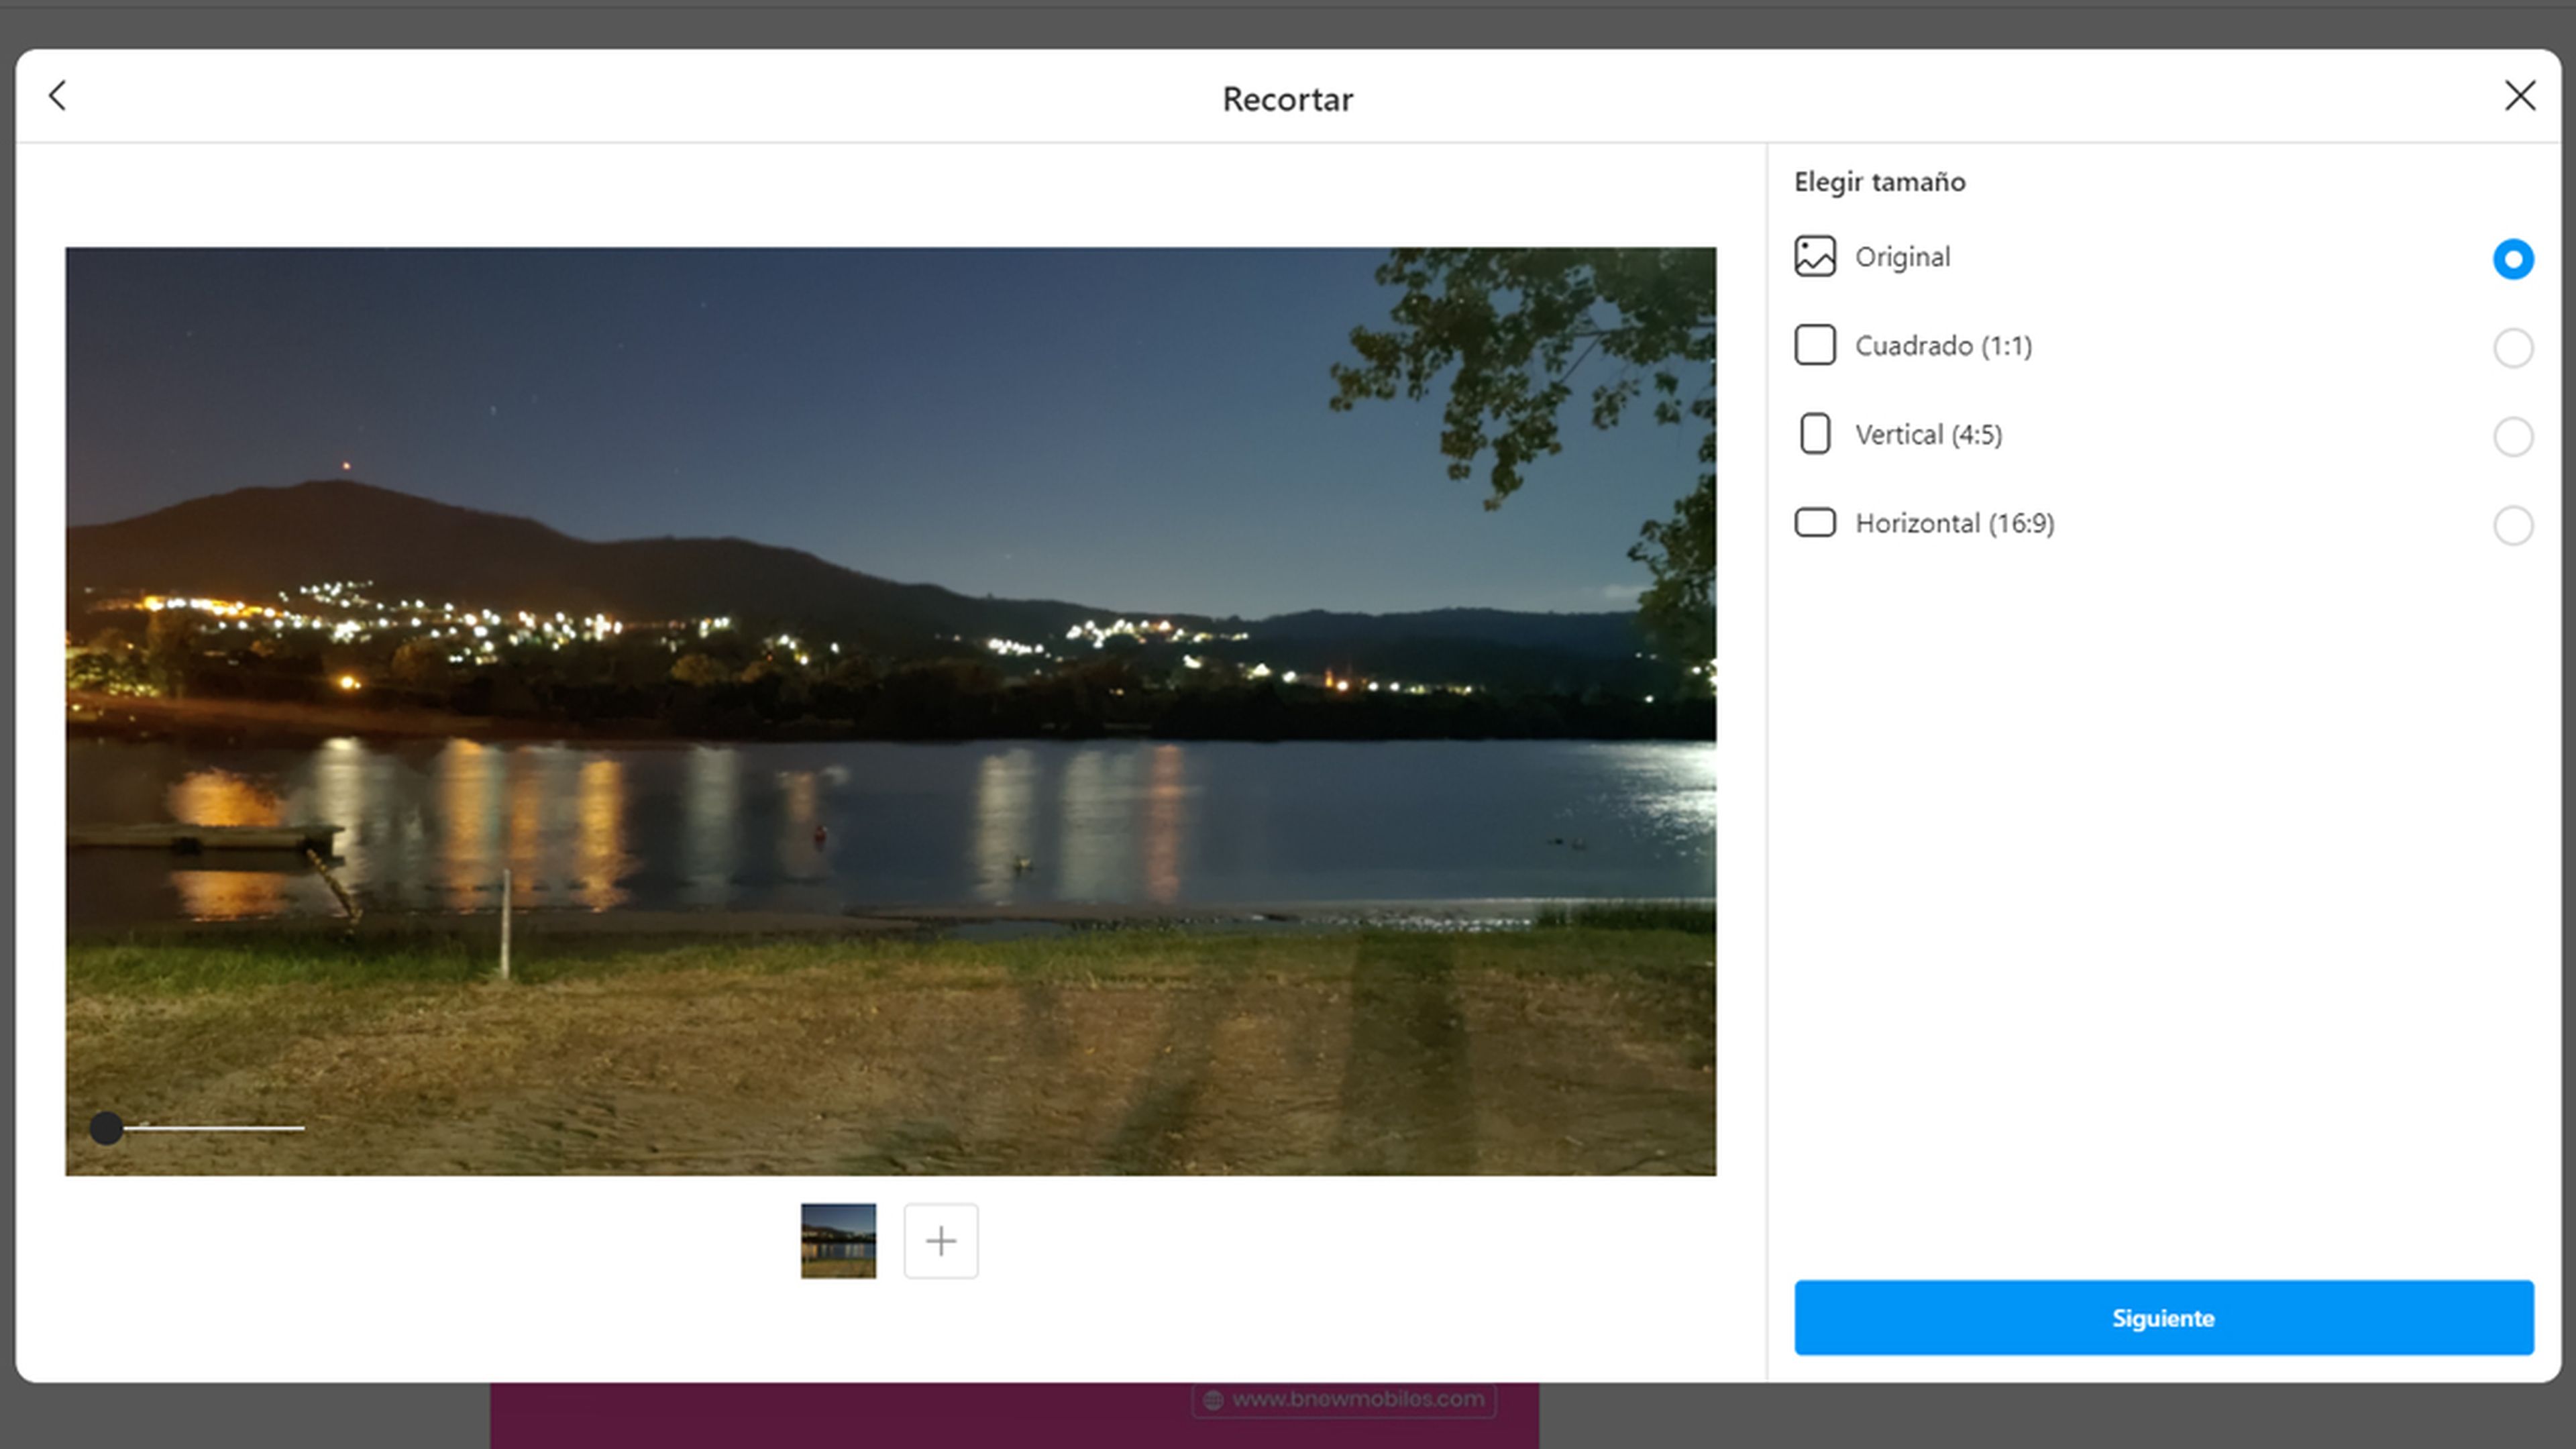Click the Recortar title text
The width and height of the screenshot is (2576, 1449).
point(1287,99)
